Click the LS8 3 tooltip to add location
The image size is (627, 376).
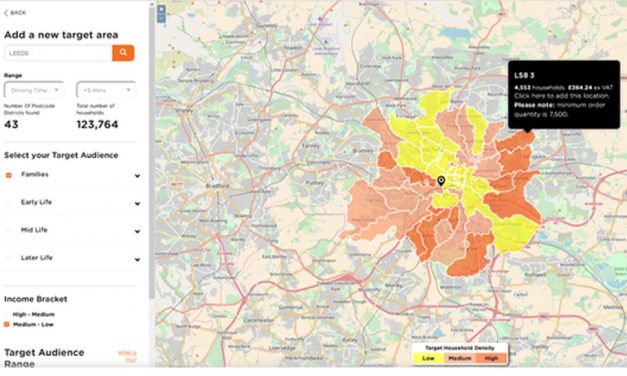pos(564,95)
